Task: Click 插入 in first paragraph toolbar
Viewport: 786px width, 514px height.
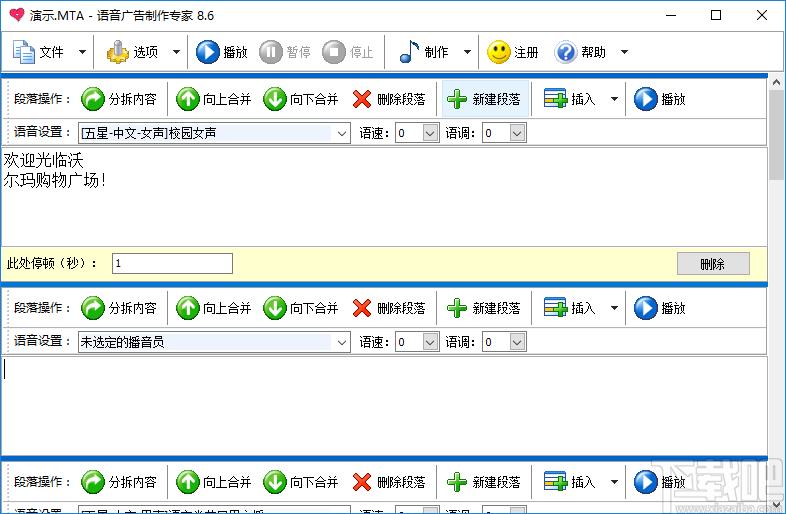Action: point(570,99)
